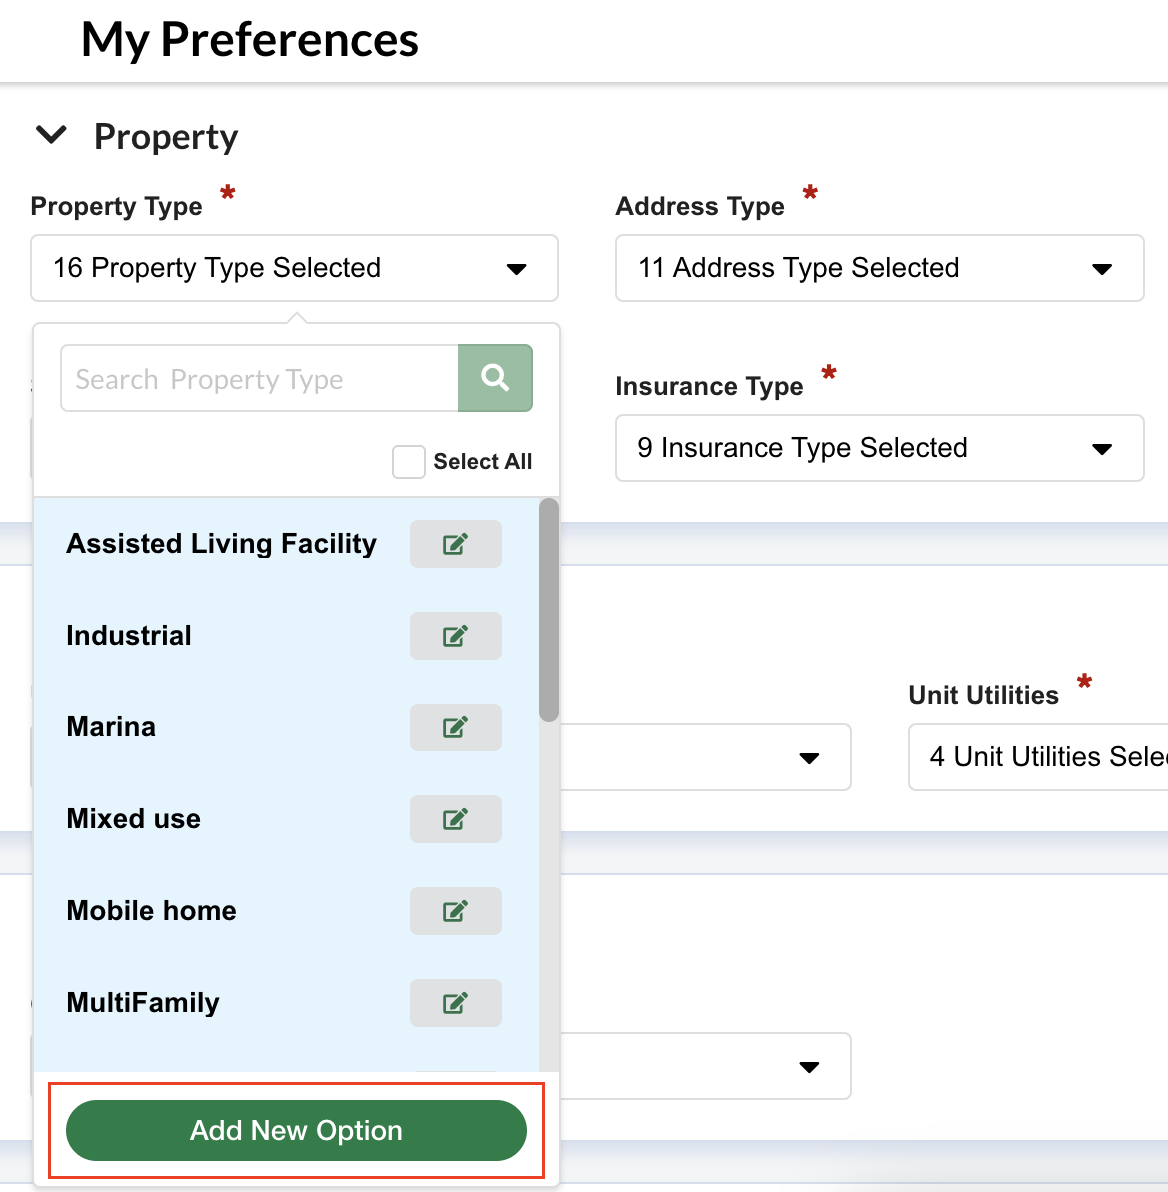
Task: Edit the Industrial property type
Action: tap(455, 636)
